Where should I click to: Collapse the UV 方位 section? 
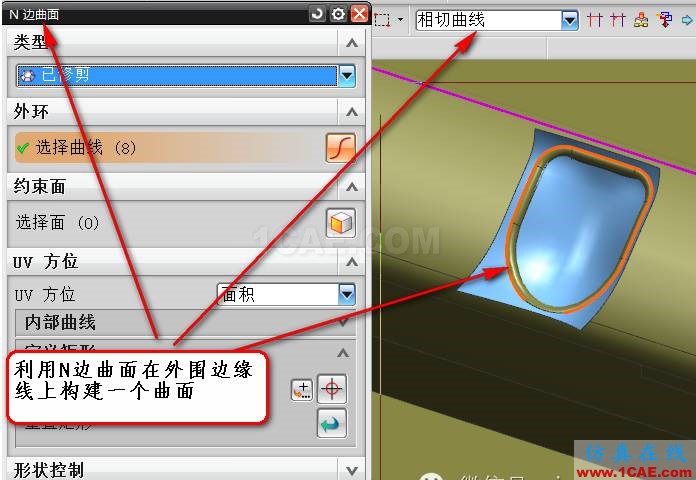click(352, 262)
